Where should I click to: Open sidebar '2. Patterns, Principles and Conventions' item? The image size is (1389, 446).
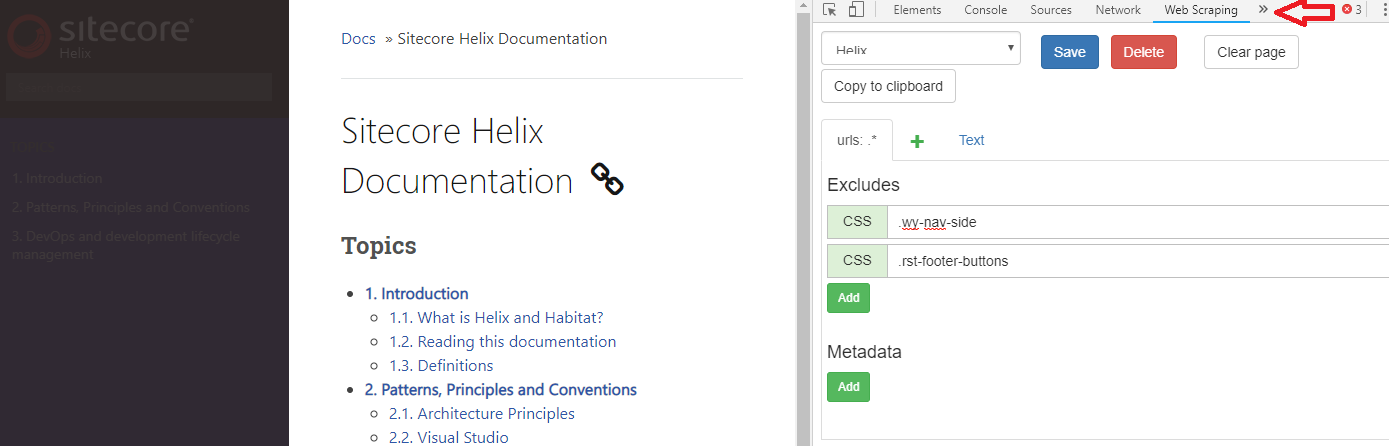pos(131,208)
